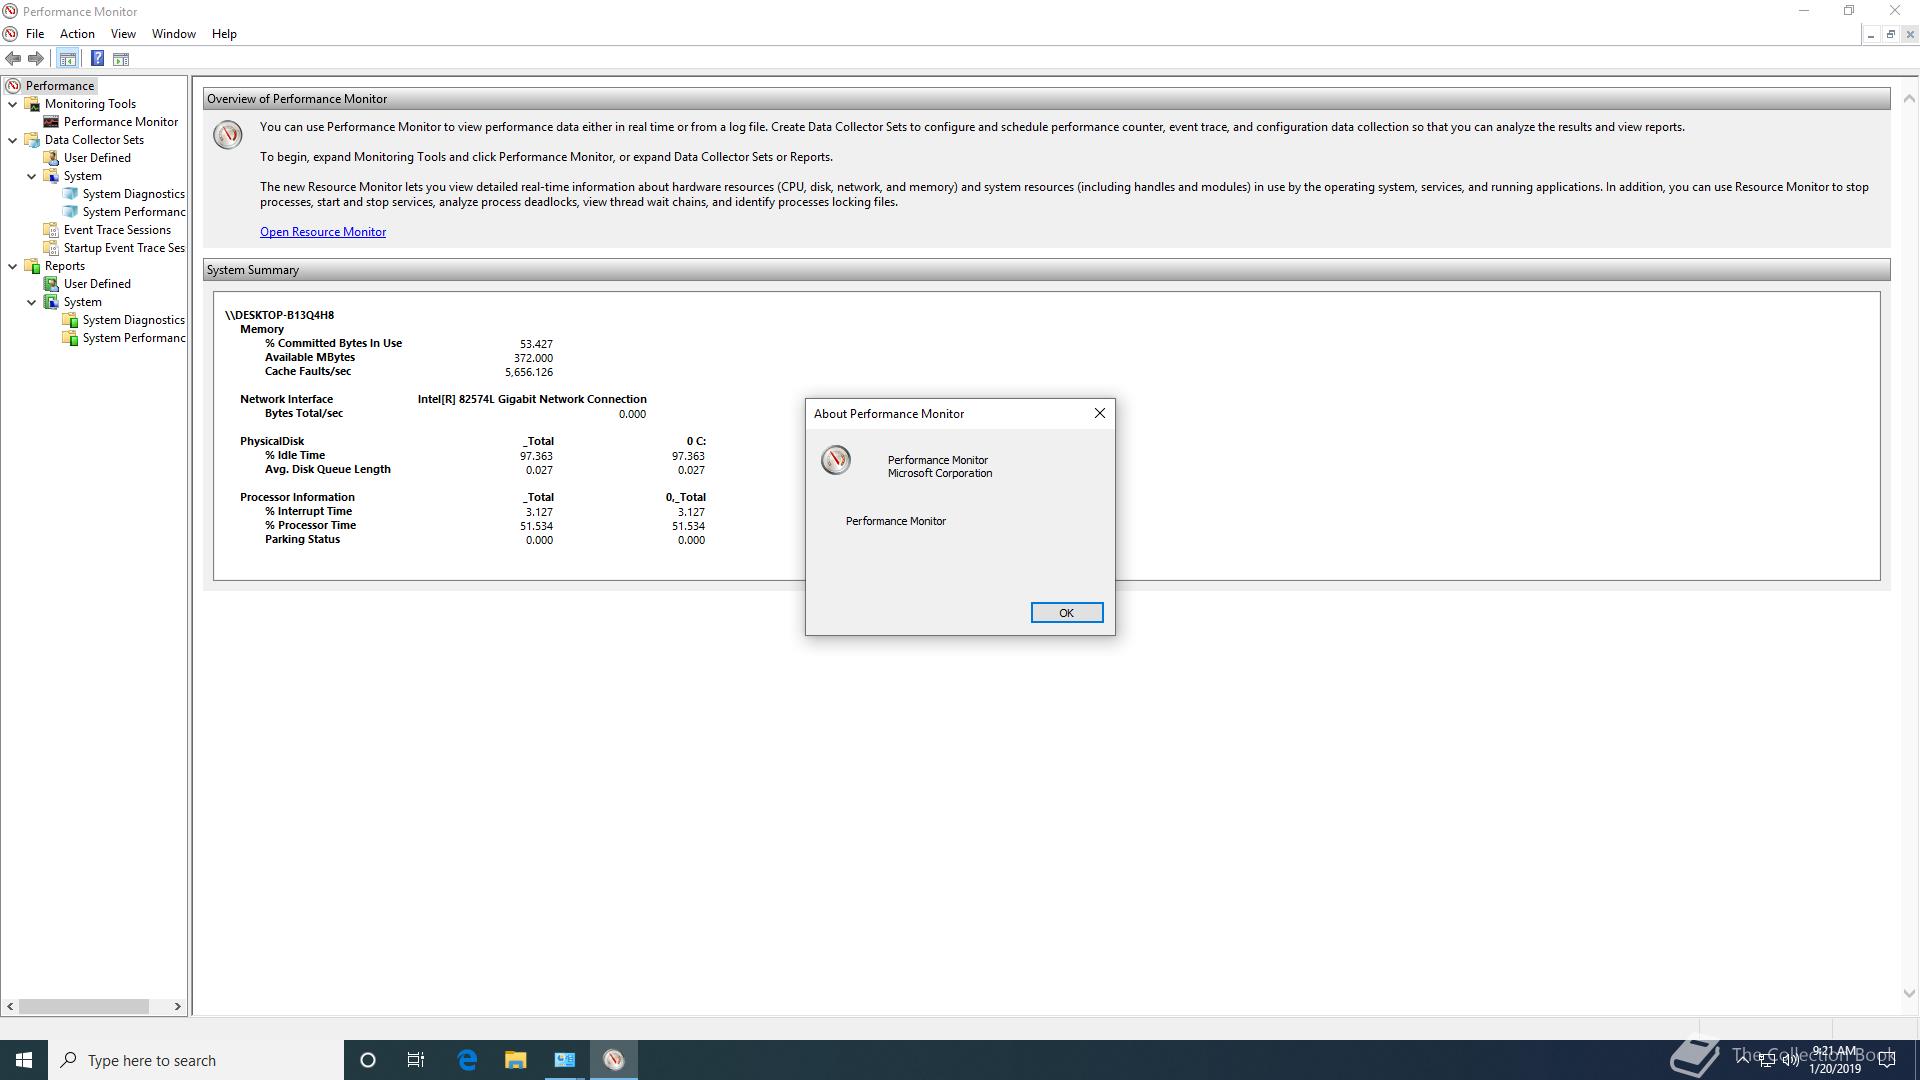Select Event Trace Sessions tree label
Screen dimensions: 1920x1080
tap(117, 230)
